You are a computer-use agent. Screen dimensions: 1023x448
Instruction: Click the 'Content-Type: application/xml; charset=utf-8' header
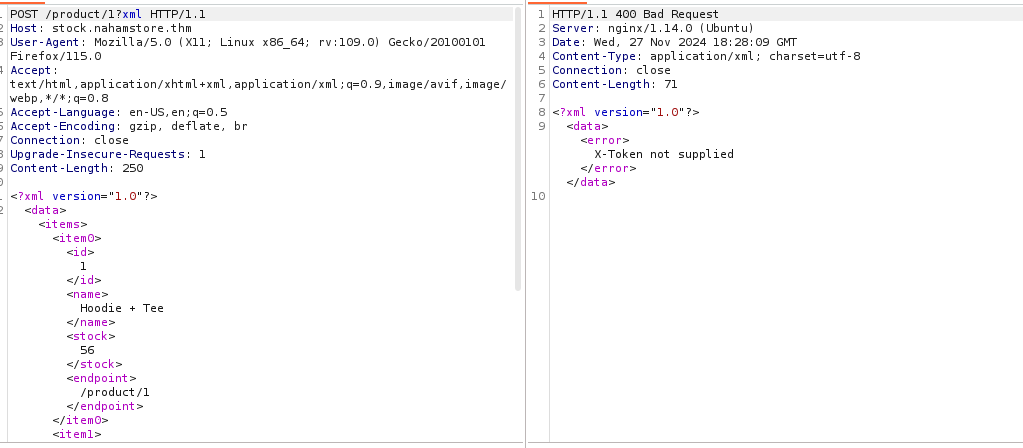(706, 56)
